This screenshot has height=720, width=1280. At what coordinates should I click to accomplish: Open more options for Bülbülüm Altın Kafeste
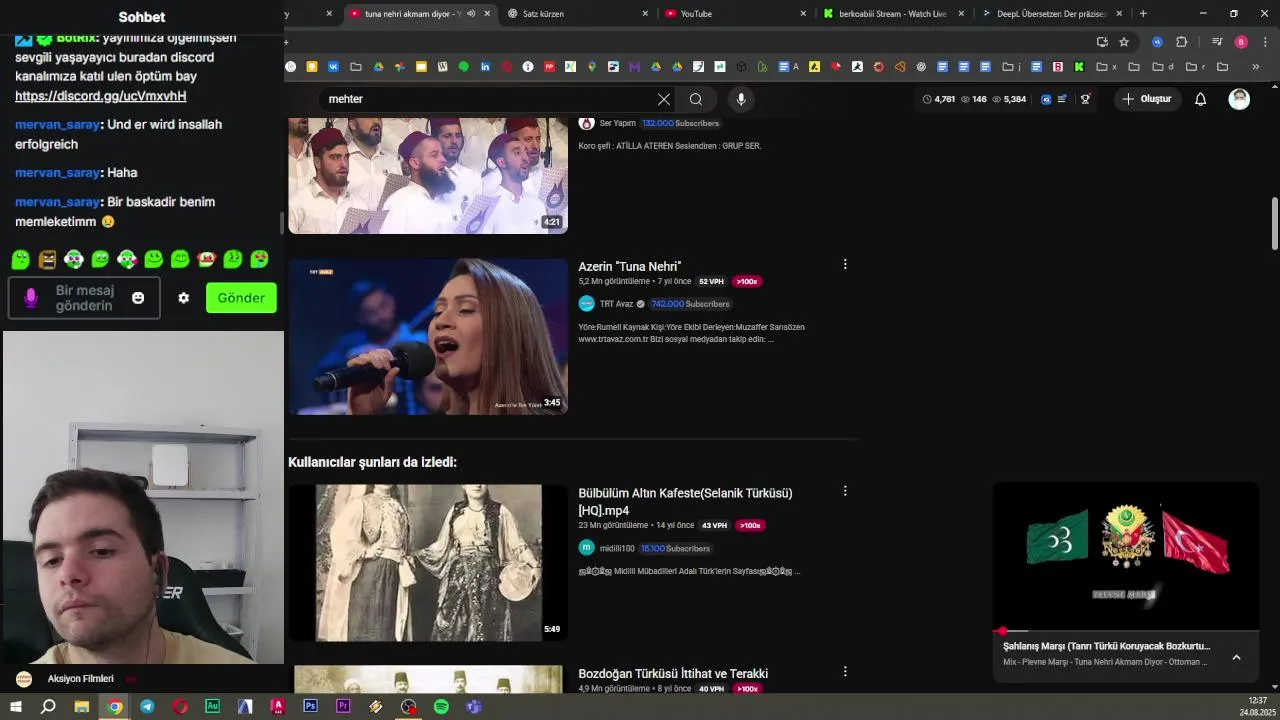coord(845,491)
